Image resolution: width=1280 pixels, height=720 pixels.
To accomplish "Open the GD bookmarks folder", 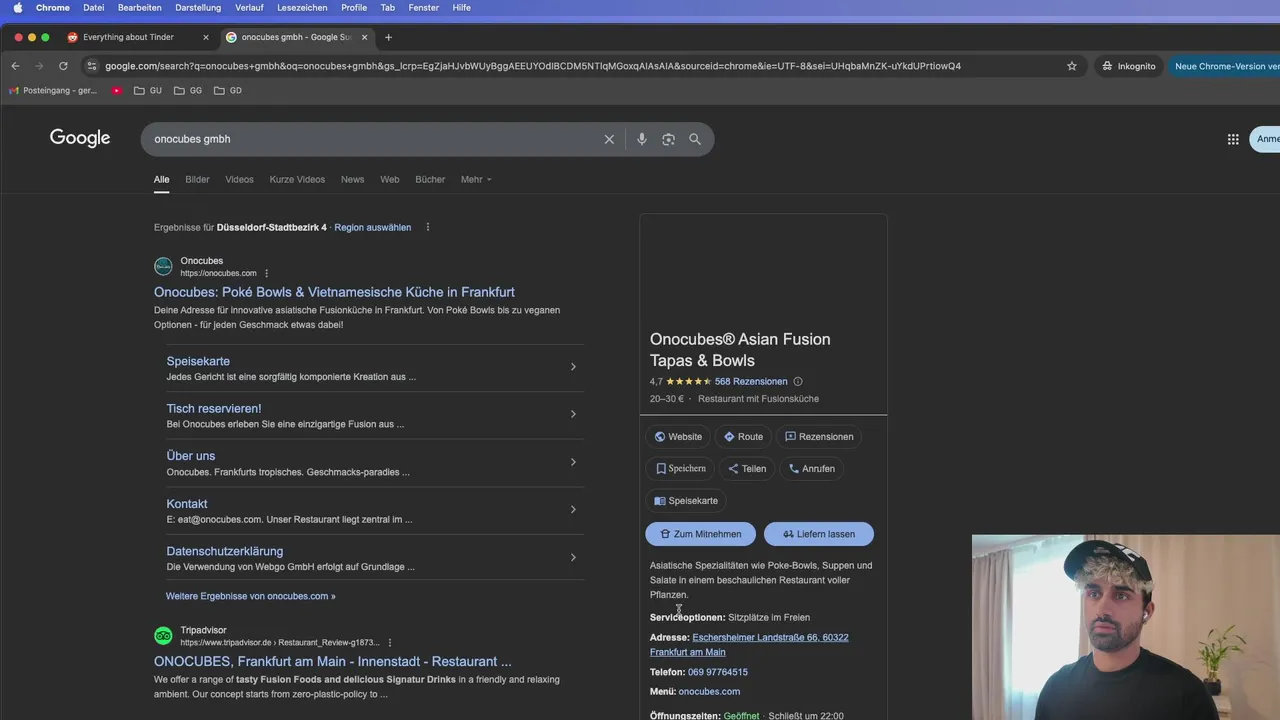I will (228, 90).
